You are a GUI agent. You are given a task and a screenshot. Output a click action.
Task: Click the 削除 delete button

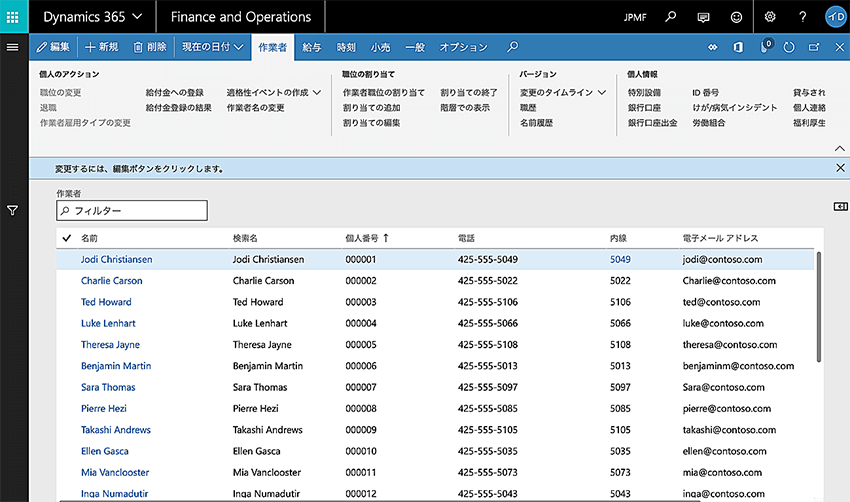(150, 47)
